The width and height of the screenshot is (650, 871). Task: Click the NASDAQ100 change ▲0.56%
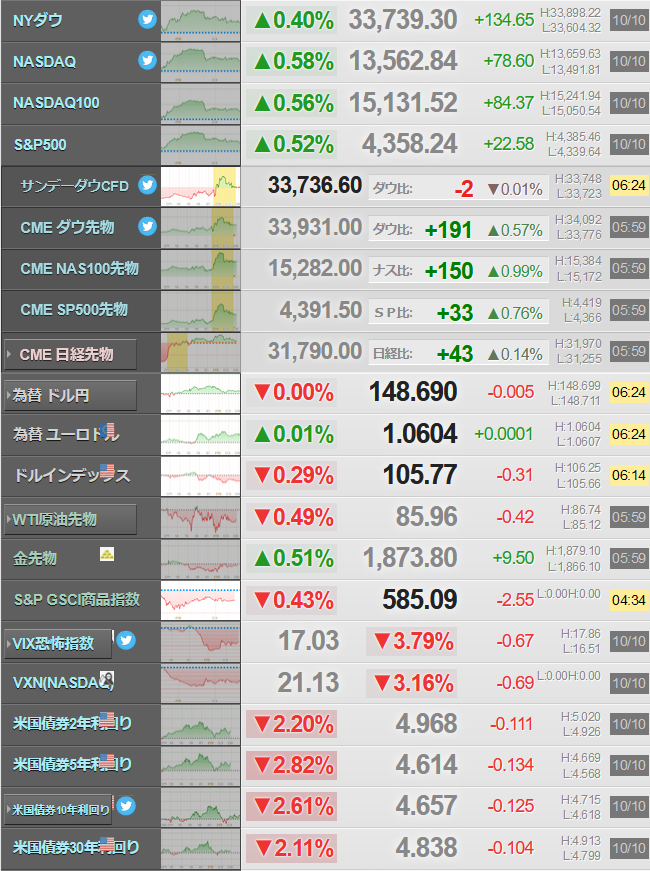(293, 103)
